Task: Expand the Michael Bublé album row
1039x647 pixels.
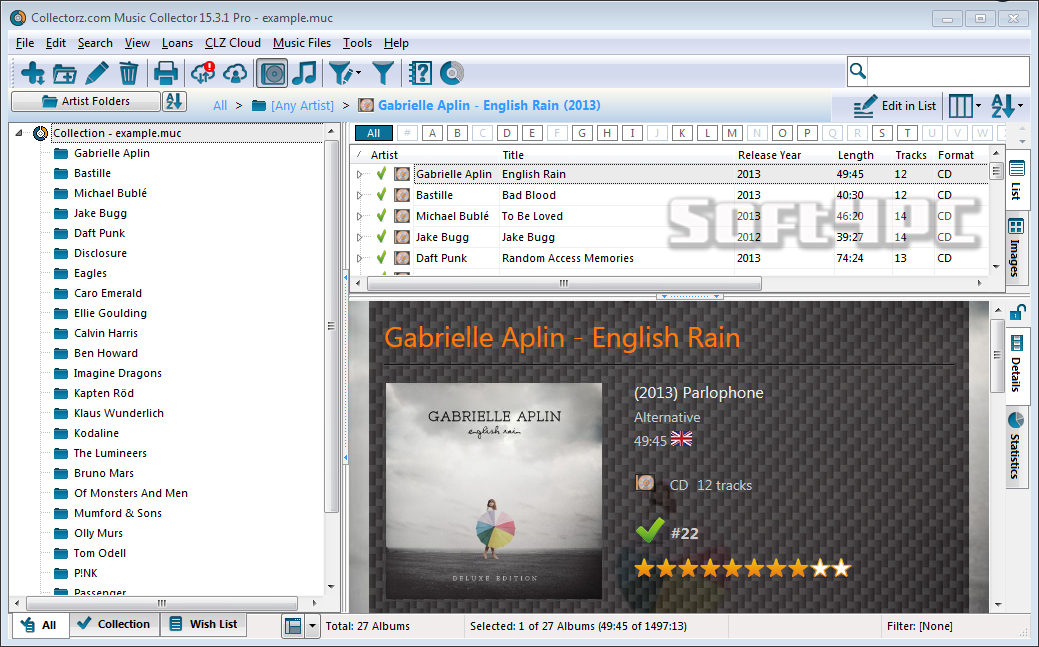Action: tap(360, 216)
